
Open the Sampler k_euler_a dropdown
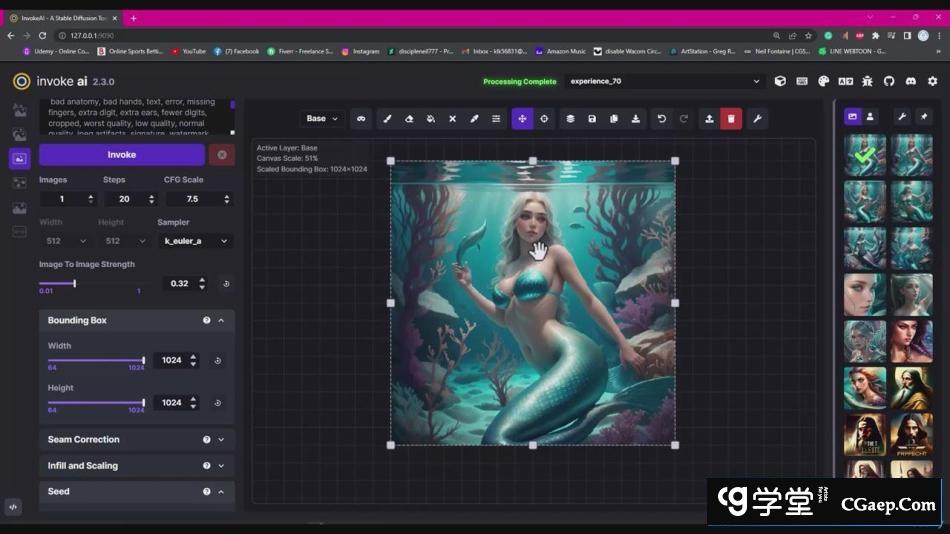click(196, 241)
